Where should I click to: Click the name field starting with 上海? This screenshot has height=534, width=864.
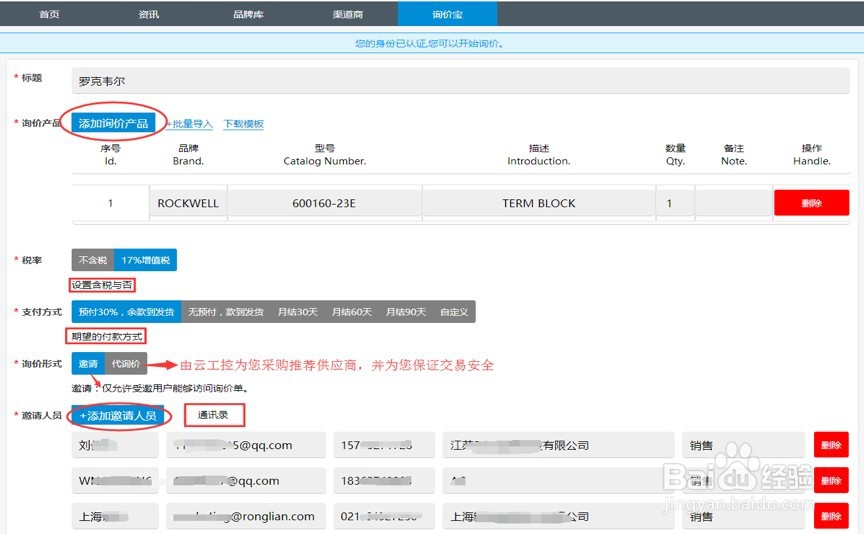coord(115,516)
